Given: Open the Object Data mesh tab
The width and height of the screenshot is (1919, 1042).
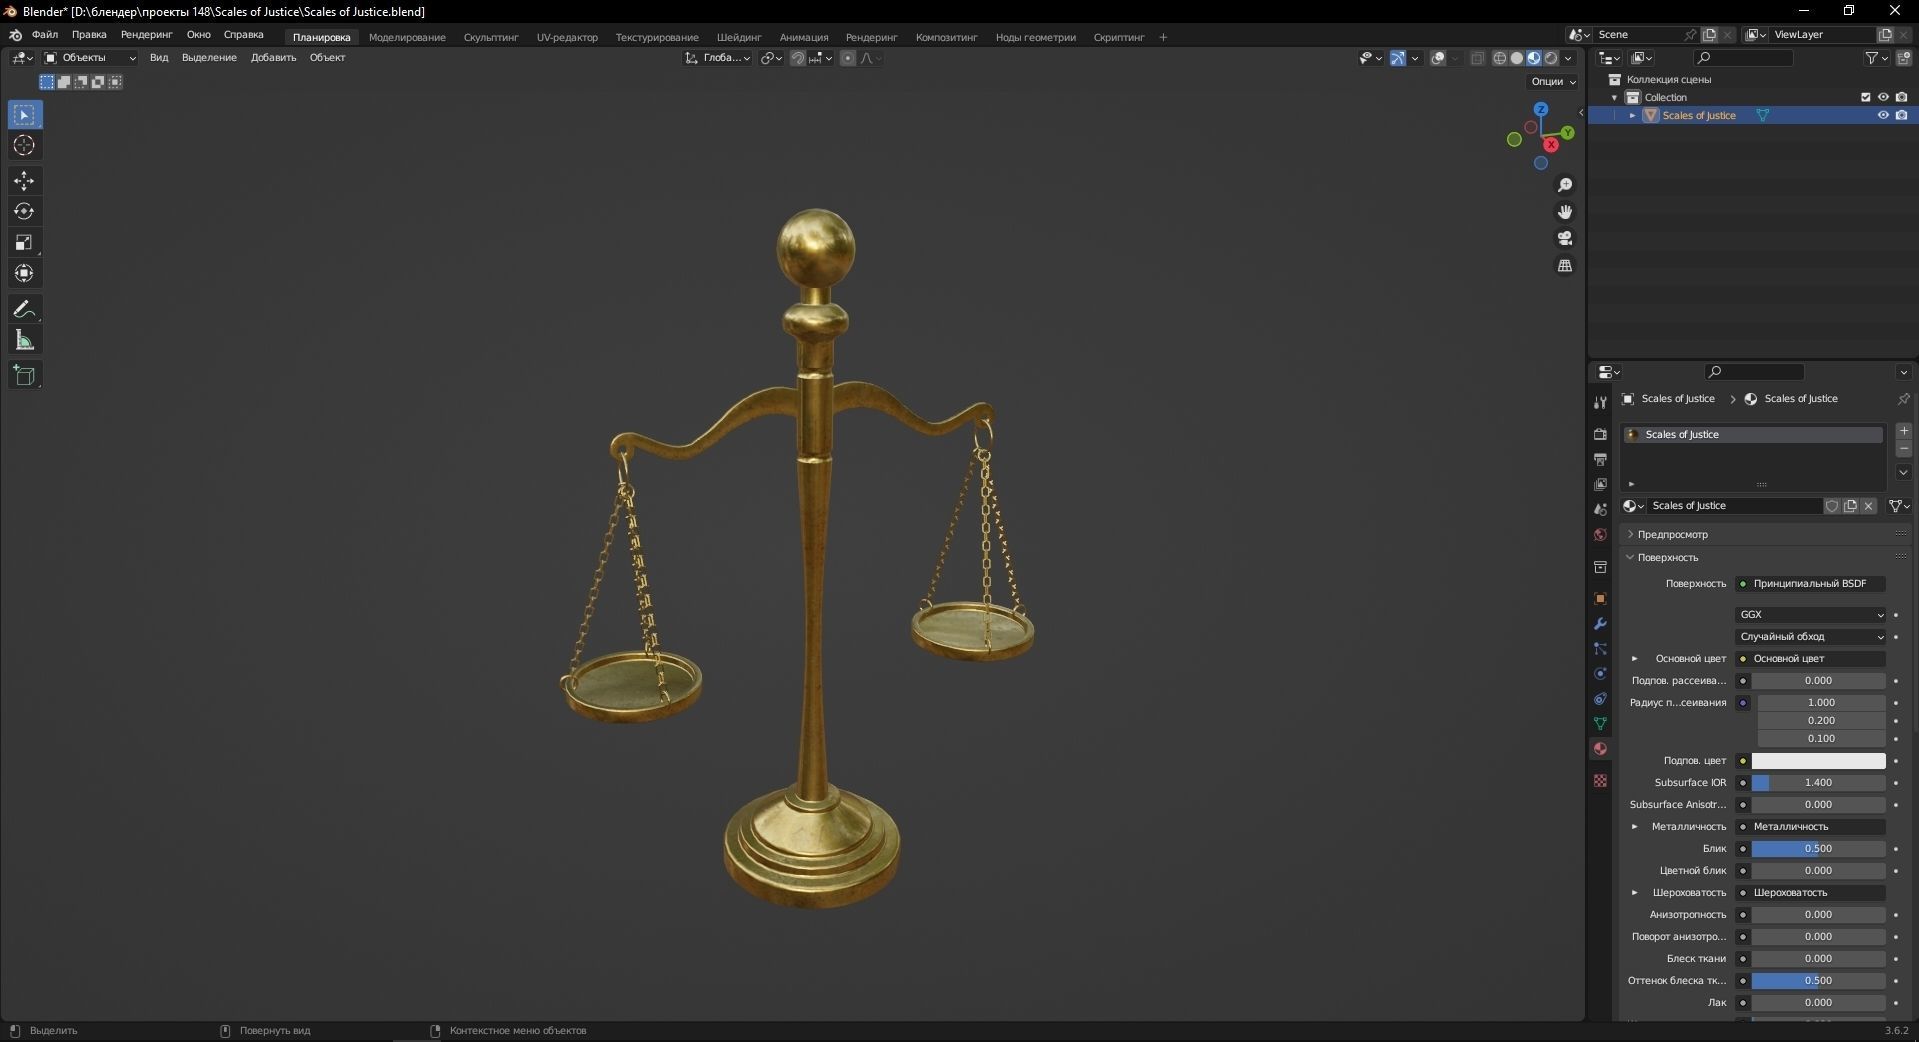Looking at the screenshot, I should [x=1600, y=724].
